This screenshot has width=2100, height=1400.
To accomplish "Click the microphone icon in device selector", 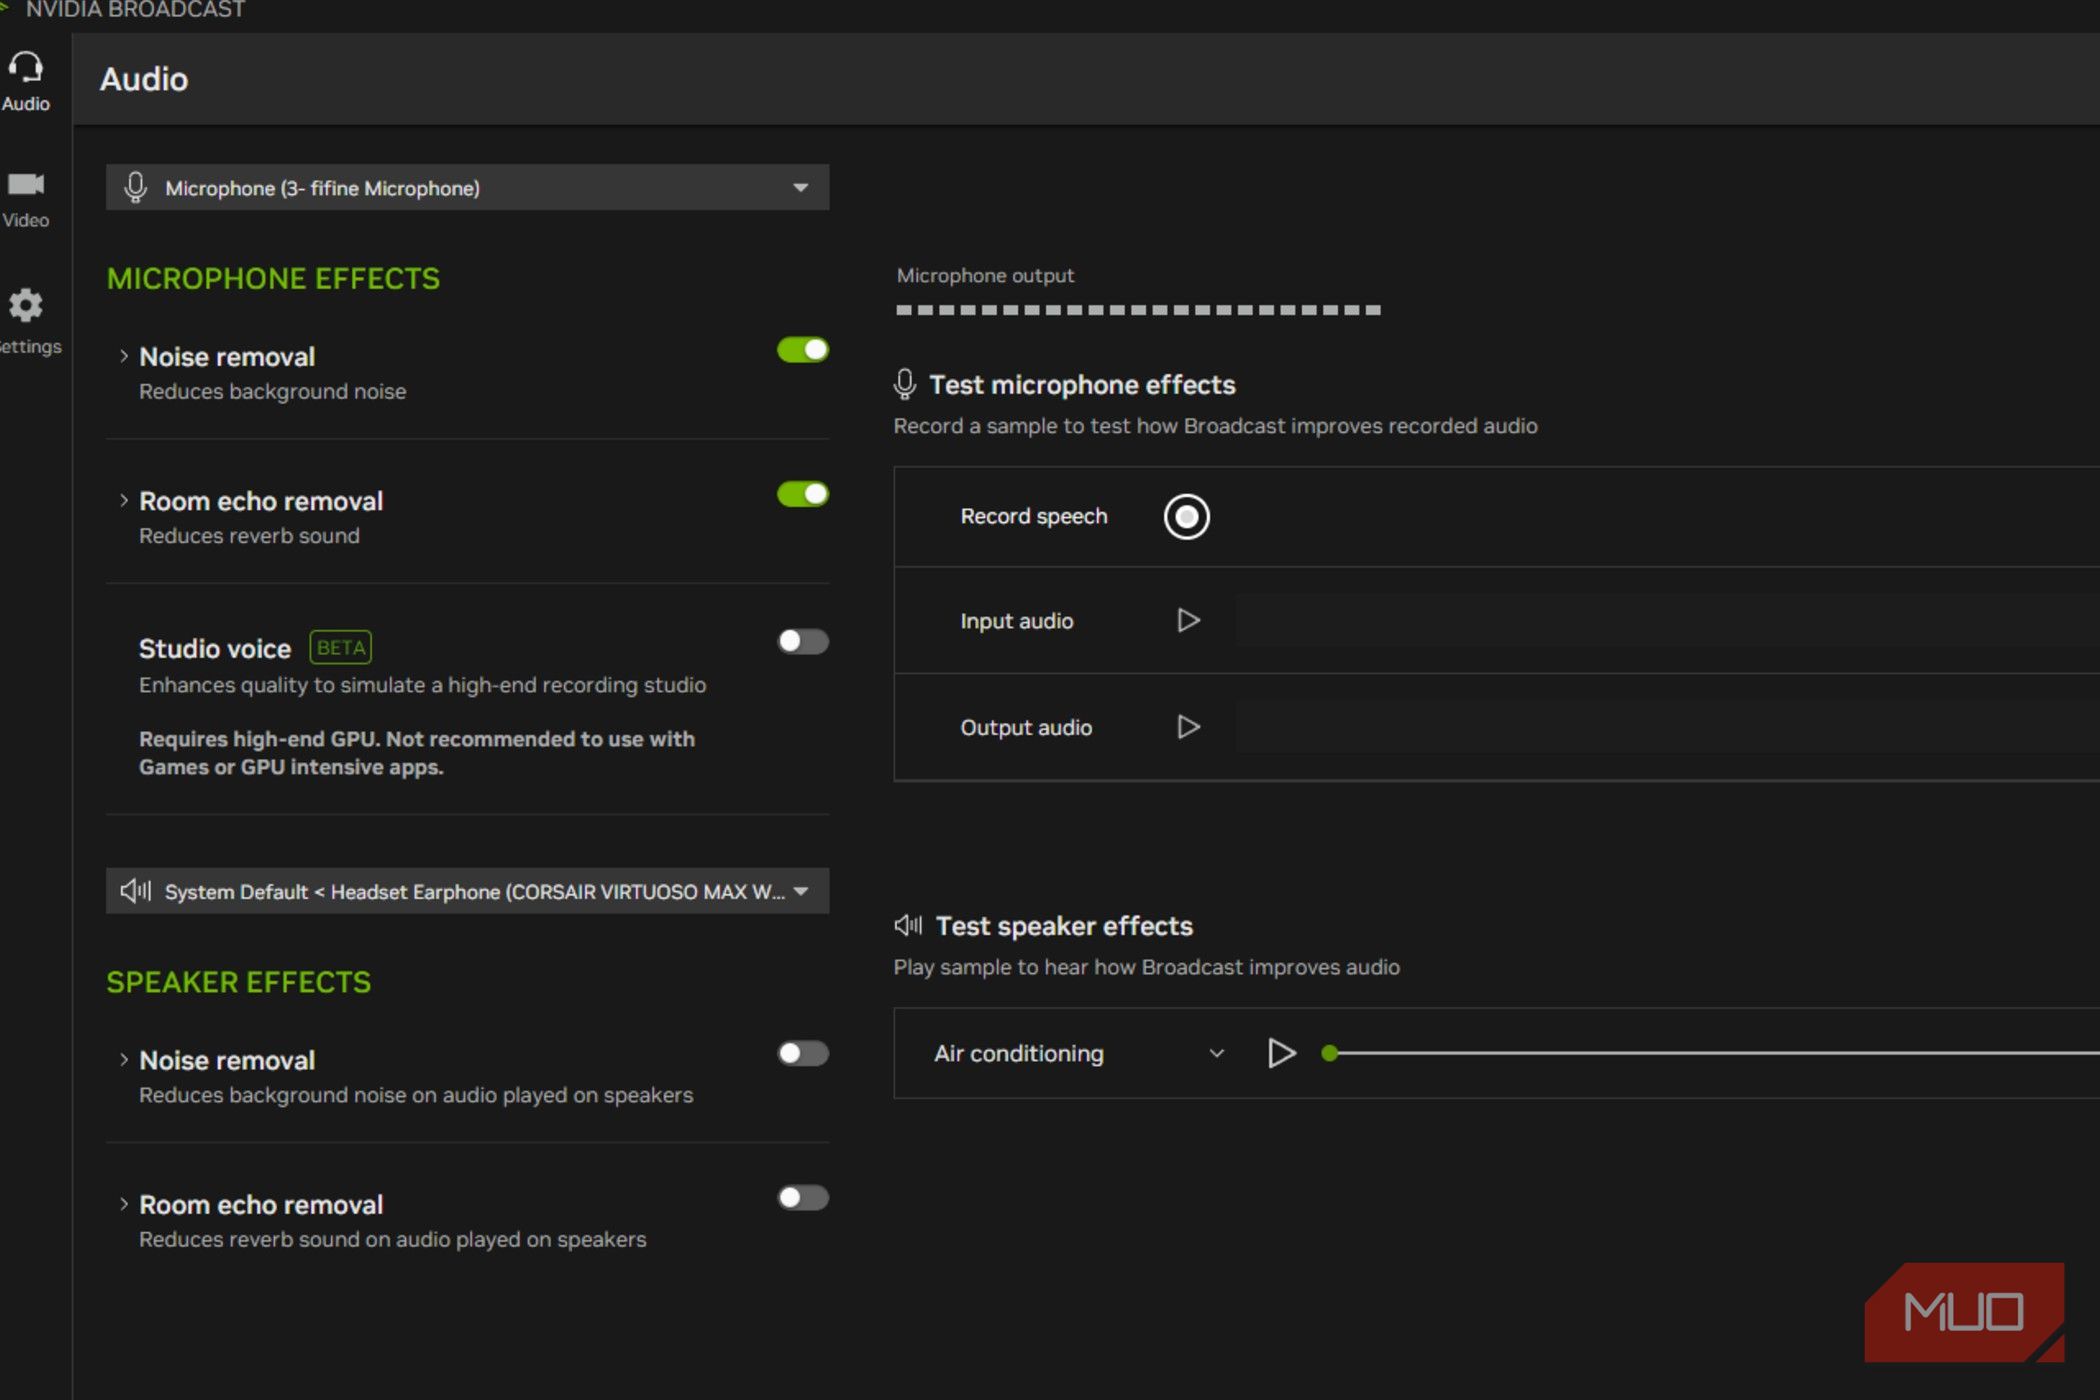I will coord(136,188).
